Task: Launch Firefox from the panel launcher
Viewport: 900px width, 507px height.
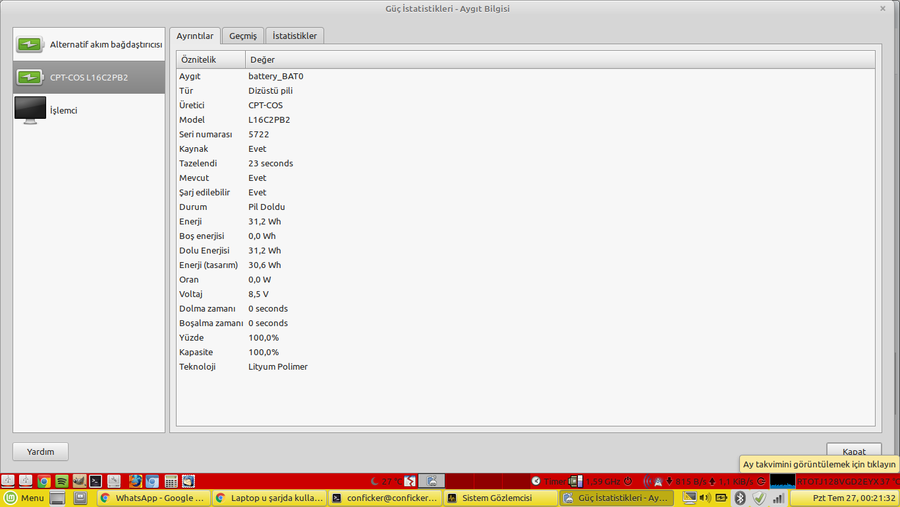Action: coord(135,481)
